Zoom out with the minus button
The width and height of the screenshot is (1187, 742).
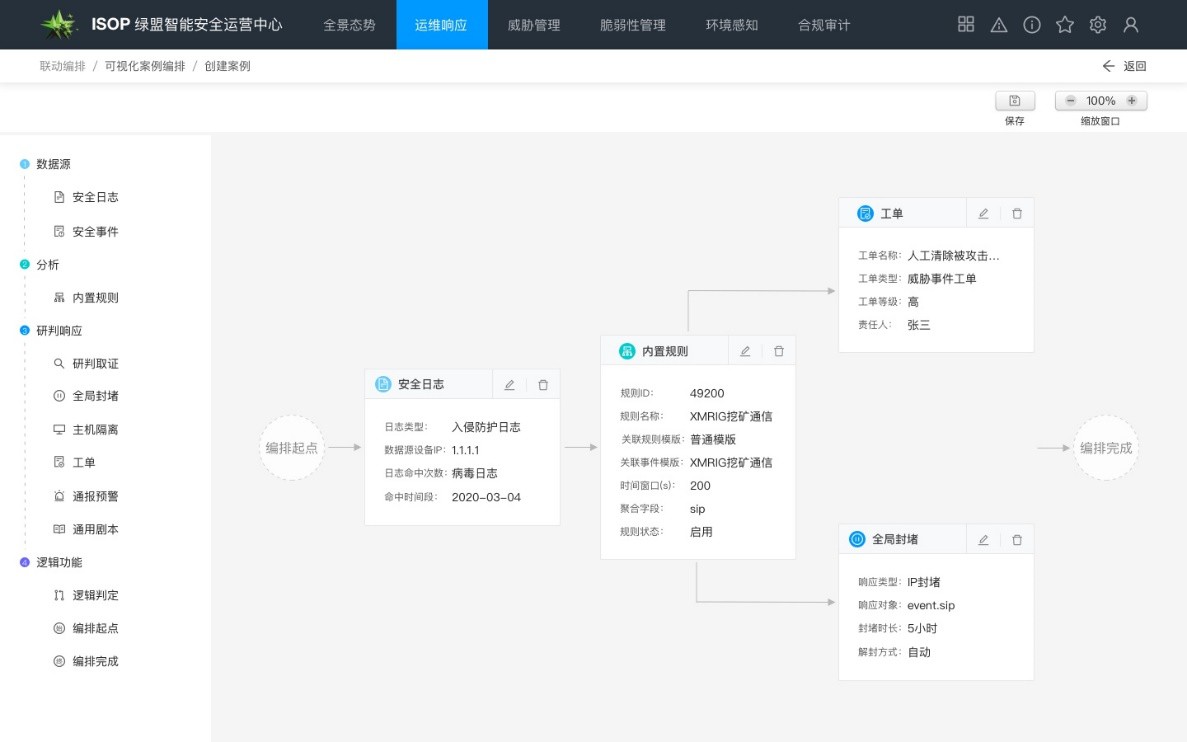[1071, 101]
